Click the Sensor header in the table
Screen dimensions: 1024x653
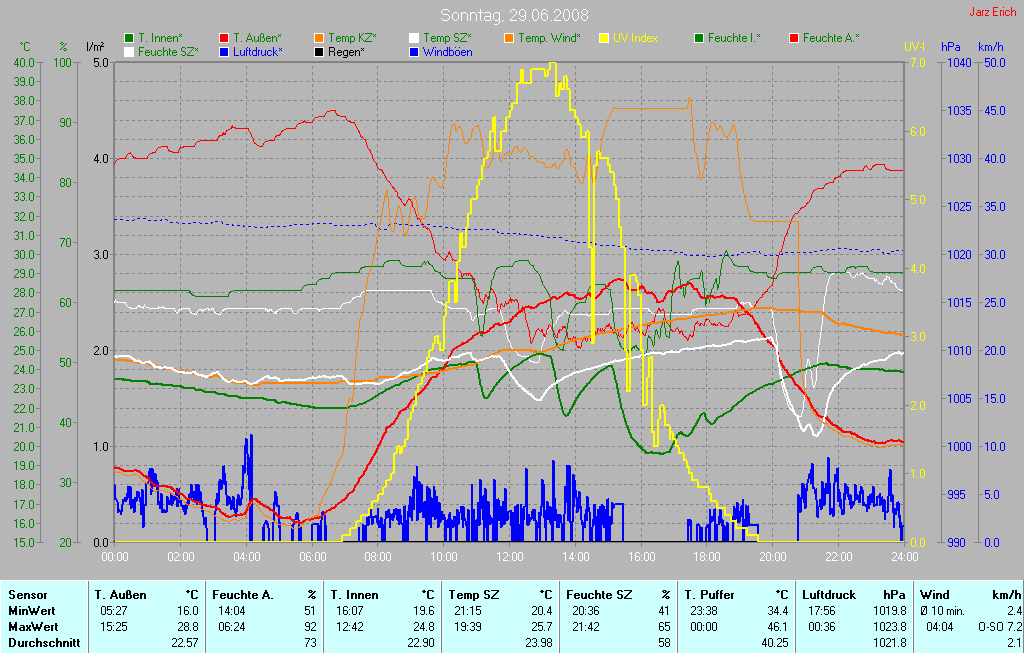[x=28, y=595]
